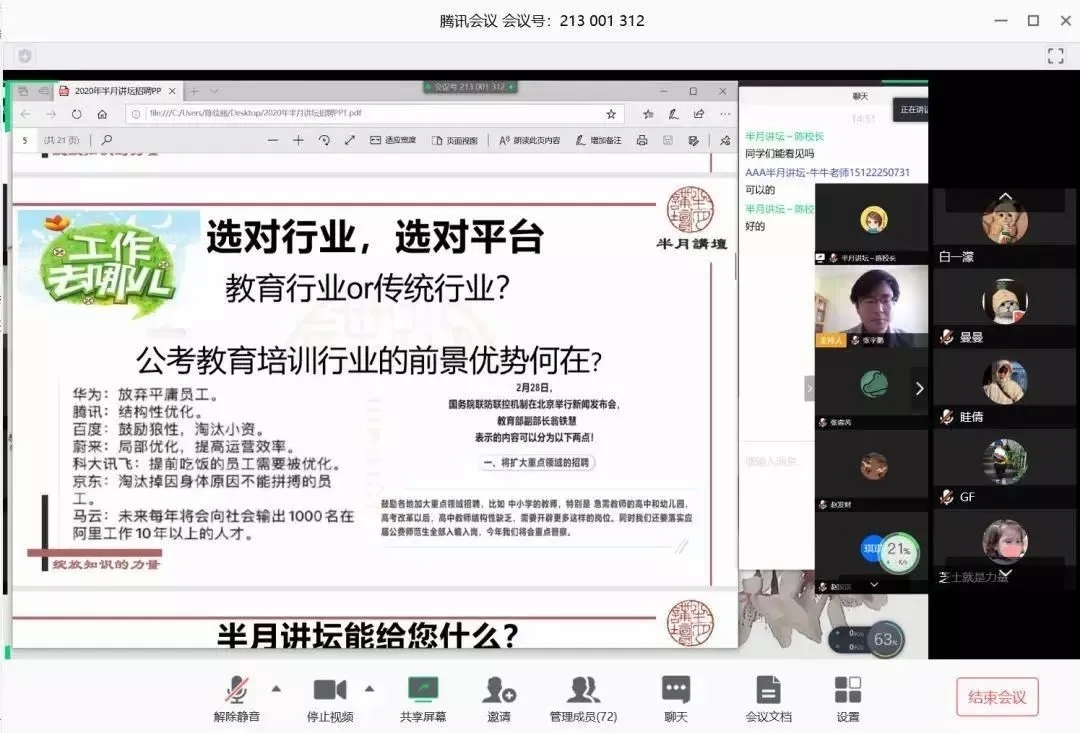Close the 2020年半月讲坛招聘PP tab
1080x733 pixels.
(172, 91)
